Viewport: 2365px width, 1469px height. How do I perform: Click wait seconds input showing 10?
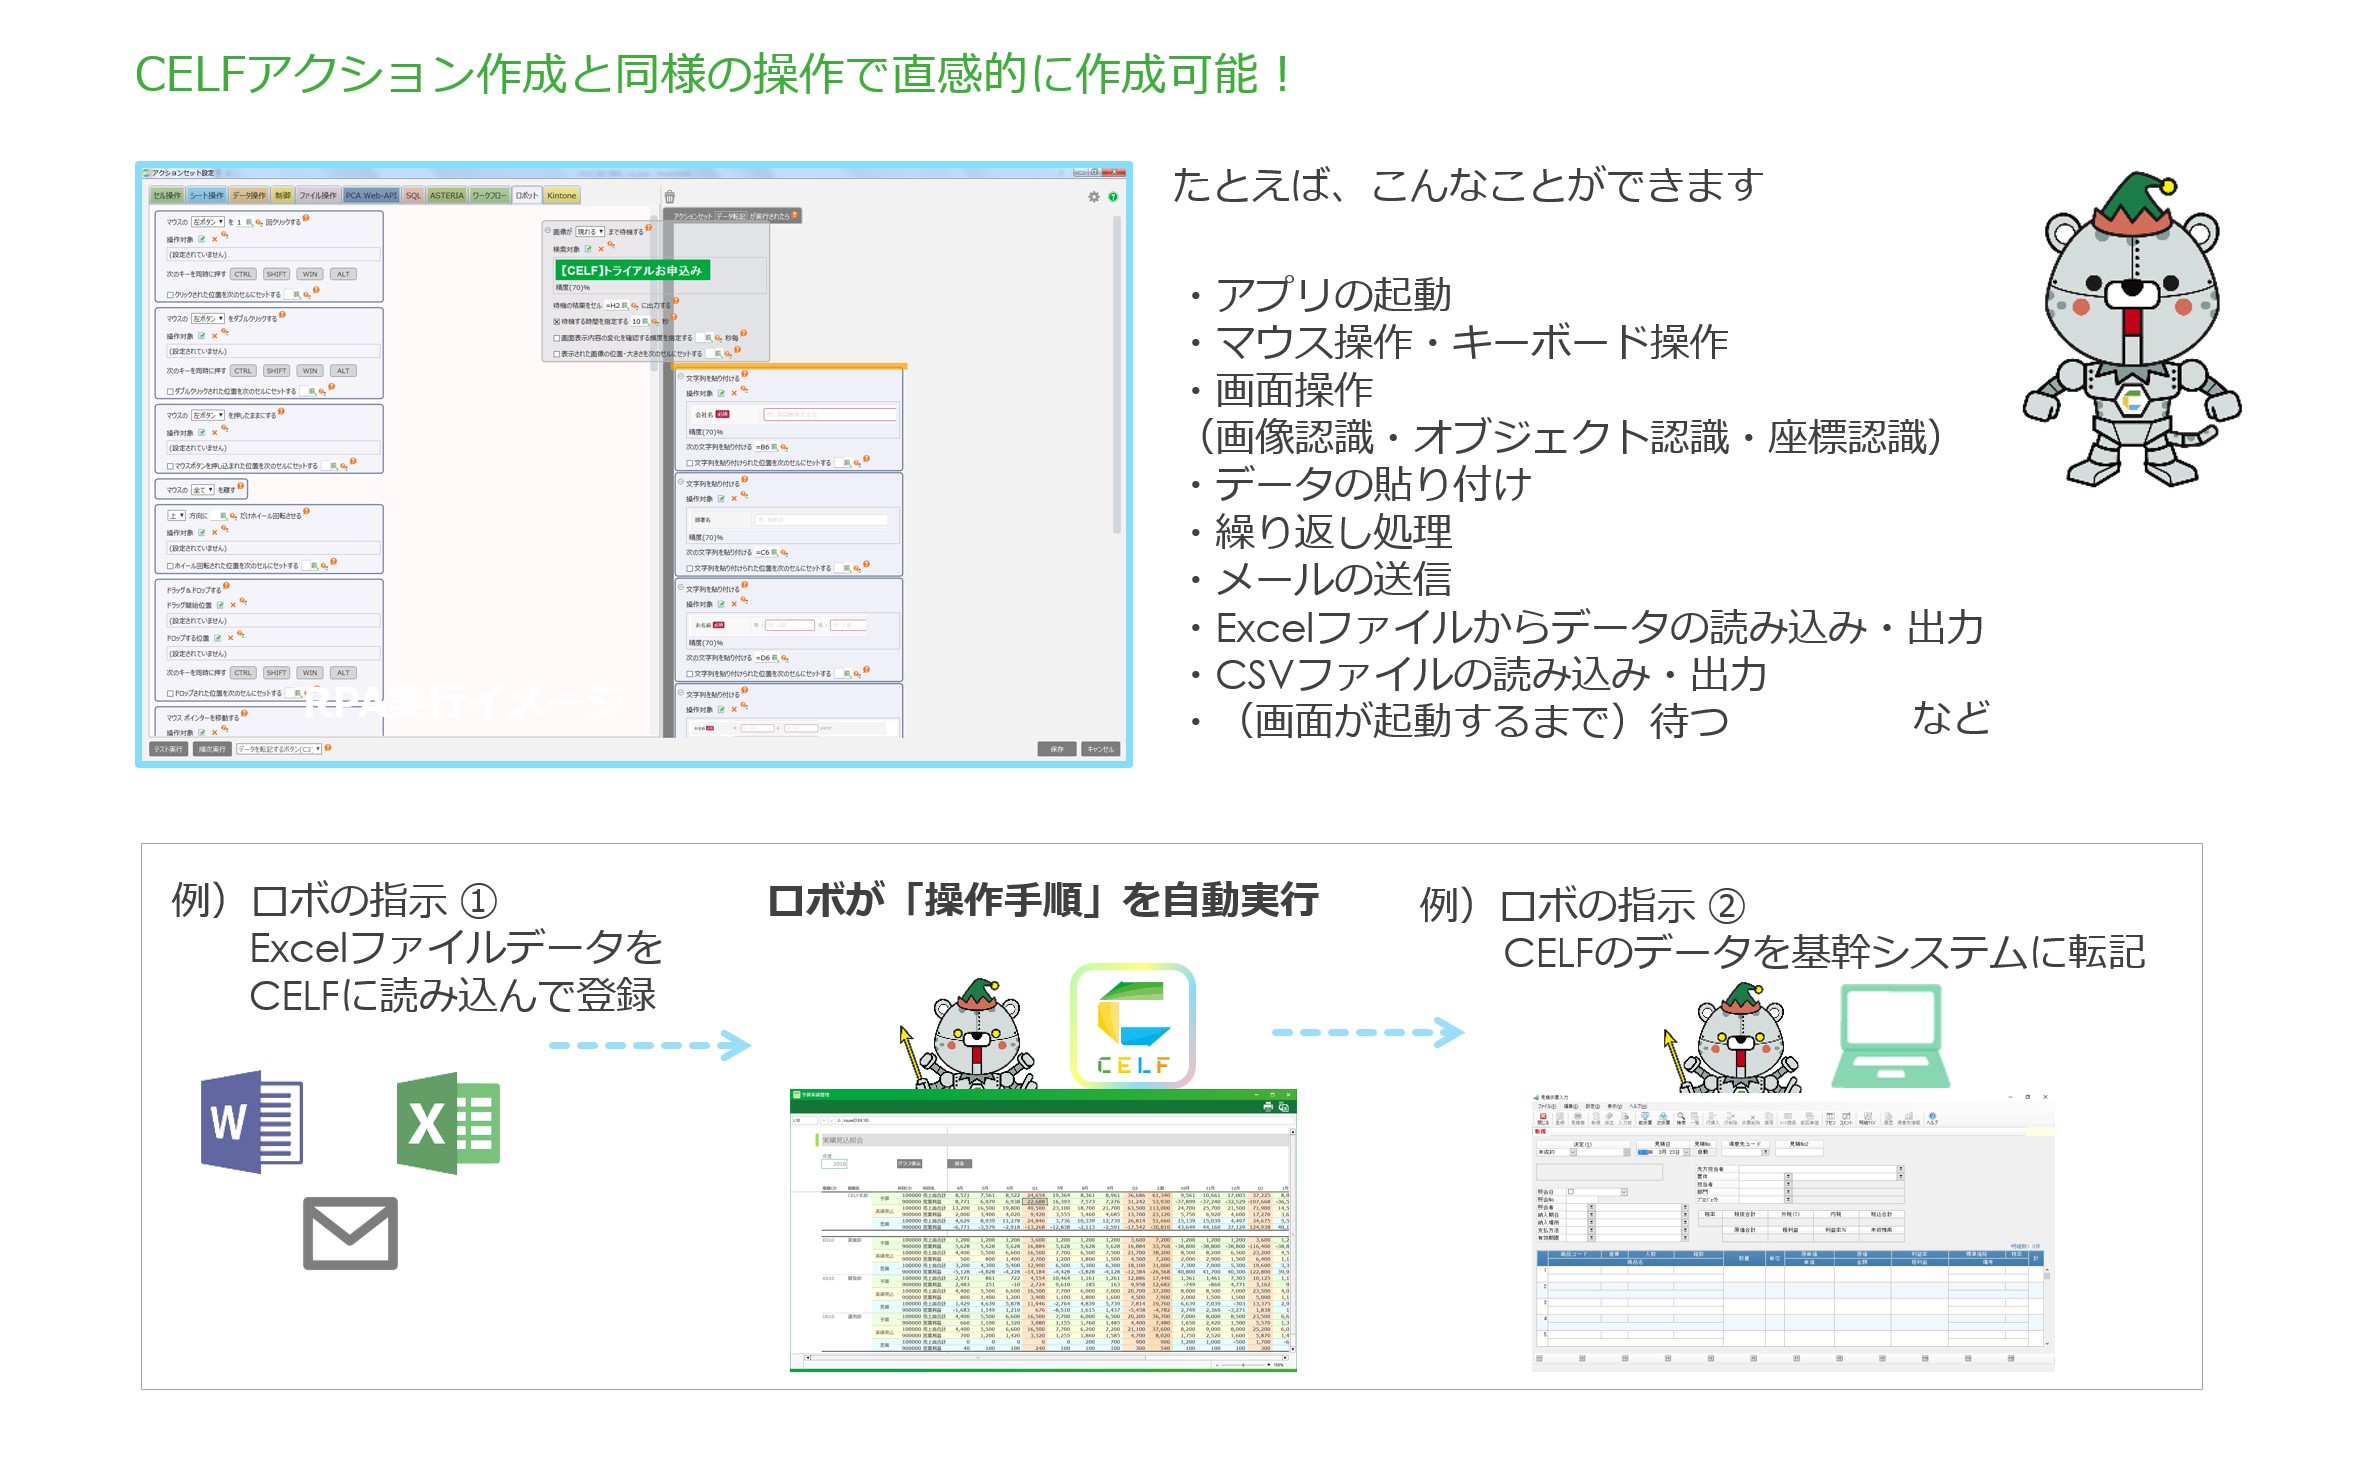(x=636, y=322)
